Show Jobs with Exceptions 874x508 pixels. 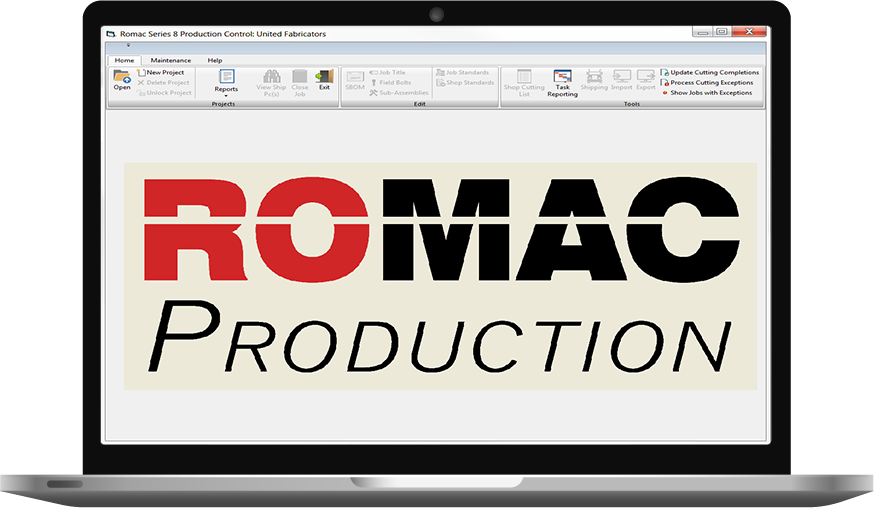(x=706, y=93)
